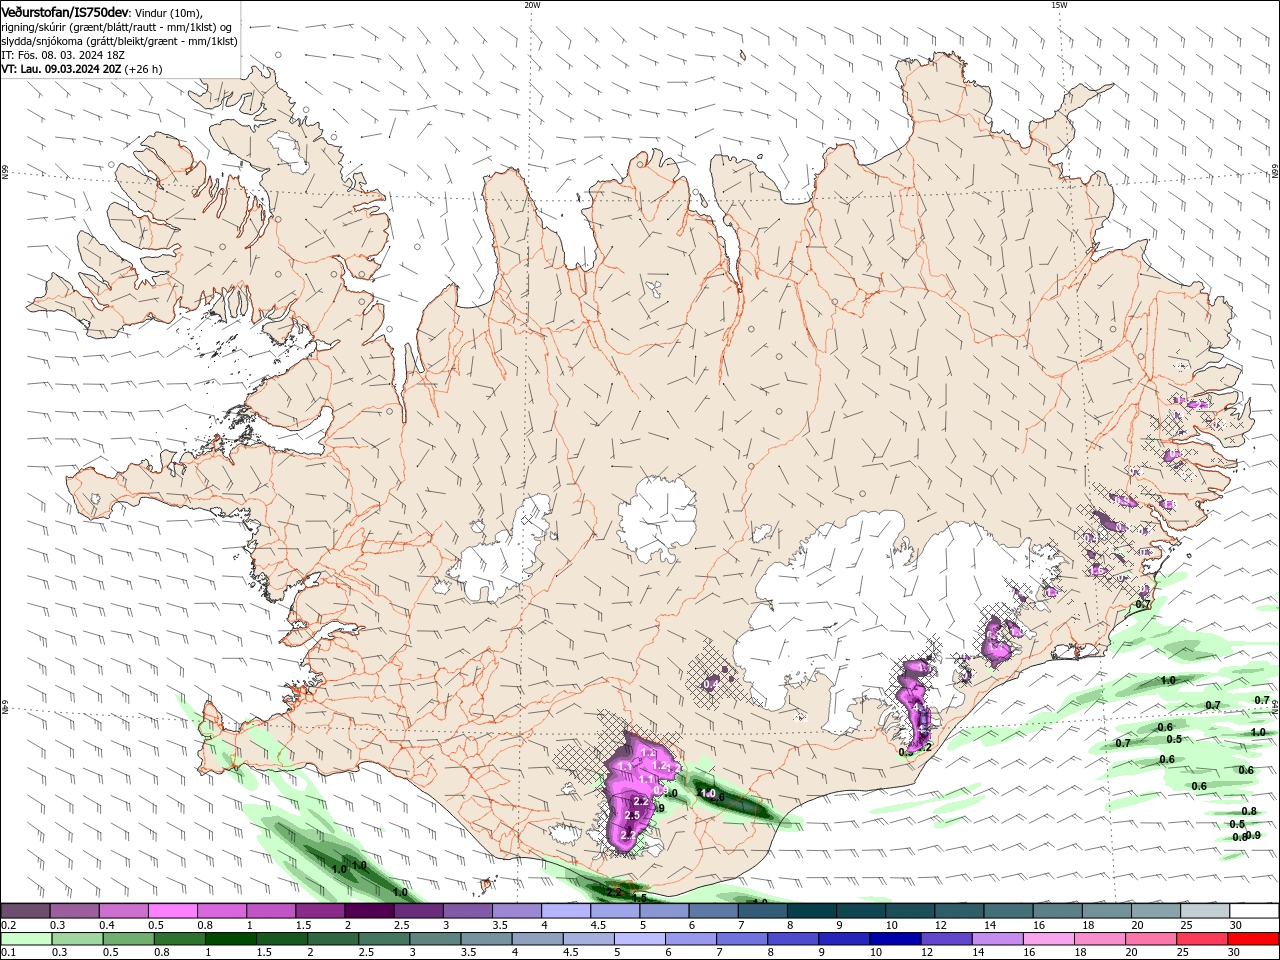Pick the white snow-scale swatch at 30
1280x960 pixels.
tap(1254, 911)
